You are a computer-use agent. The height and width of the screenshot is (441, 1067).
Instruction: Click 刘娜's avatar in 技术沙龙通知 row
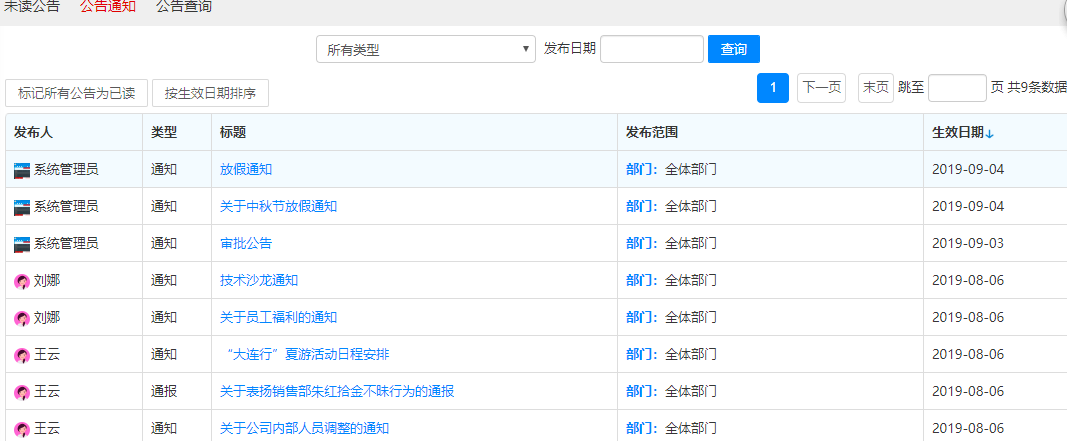pyautogui.click(x=22, y=281)
